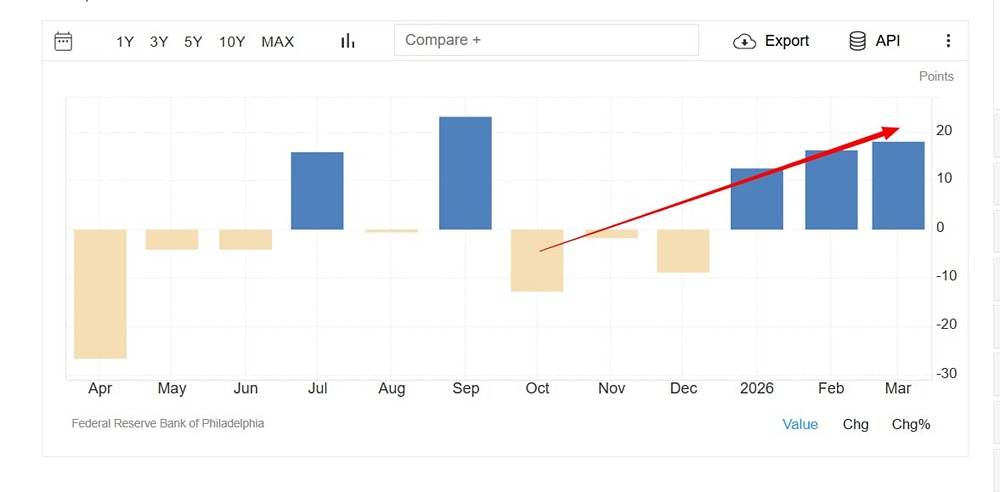Show the MAX time range
Viewport: 1000px width, 492px height.
(278, 41)
